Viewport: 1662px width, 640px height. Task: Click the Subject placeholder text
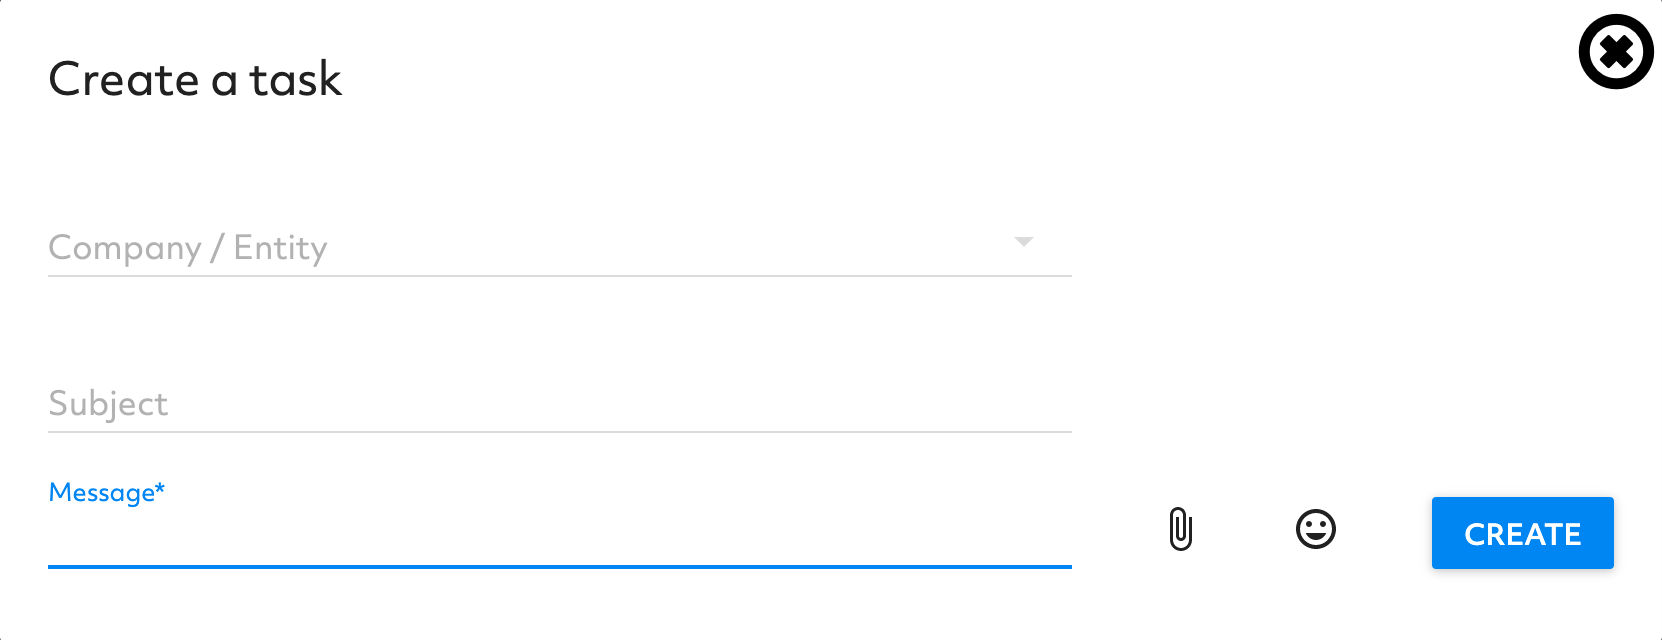coord(108,404)
